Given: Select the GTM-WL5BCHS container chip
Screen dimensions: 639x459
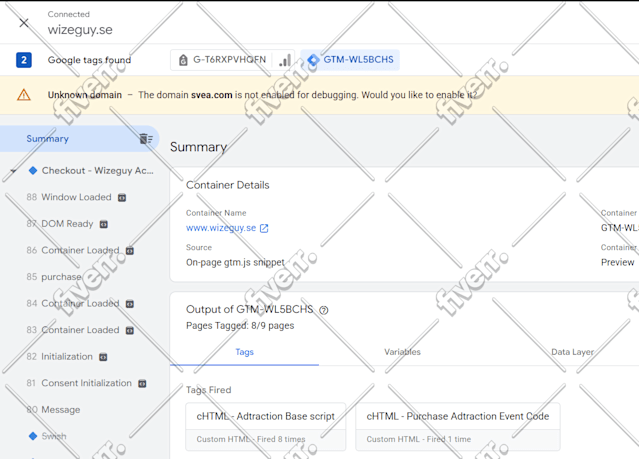Looking at the screenshot, I should 350,60.
